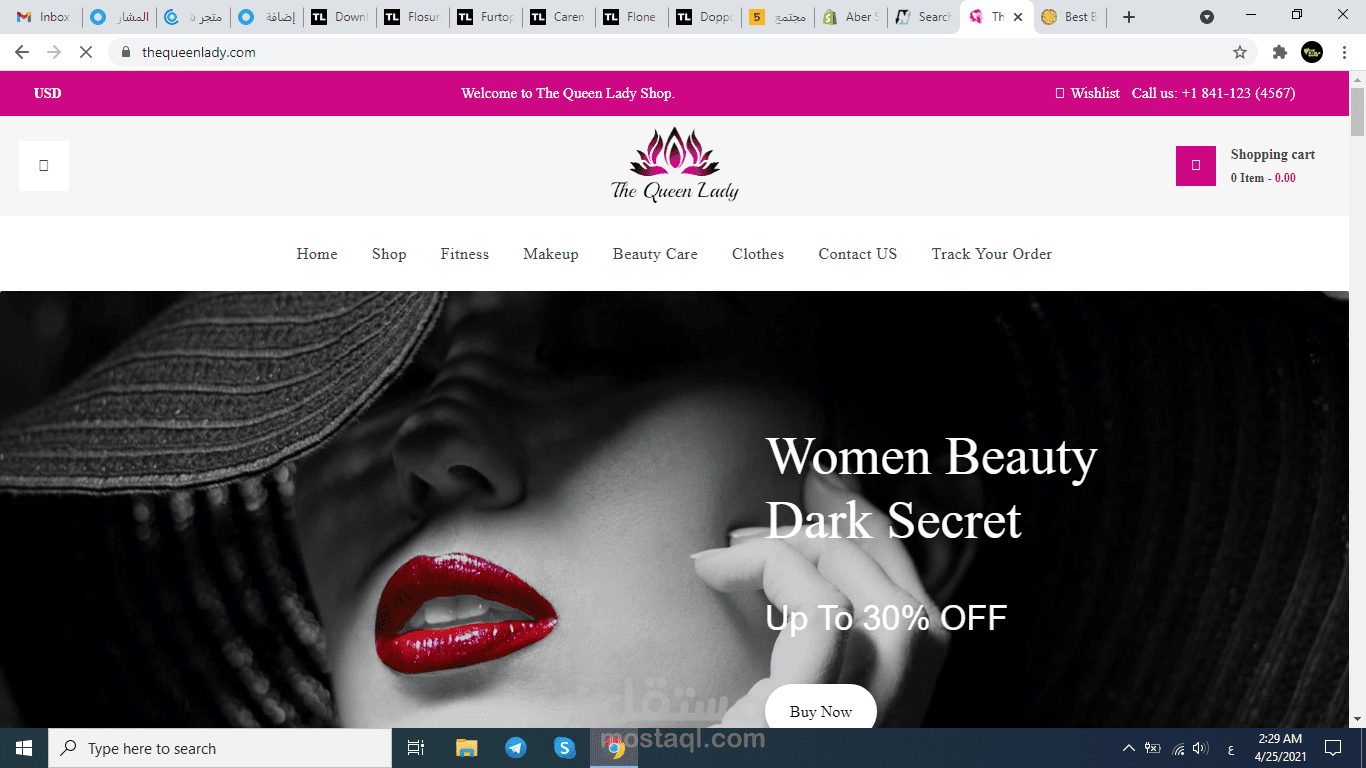
Task: Open the Track Your Order link
Action: click(992, 254)
